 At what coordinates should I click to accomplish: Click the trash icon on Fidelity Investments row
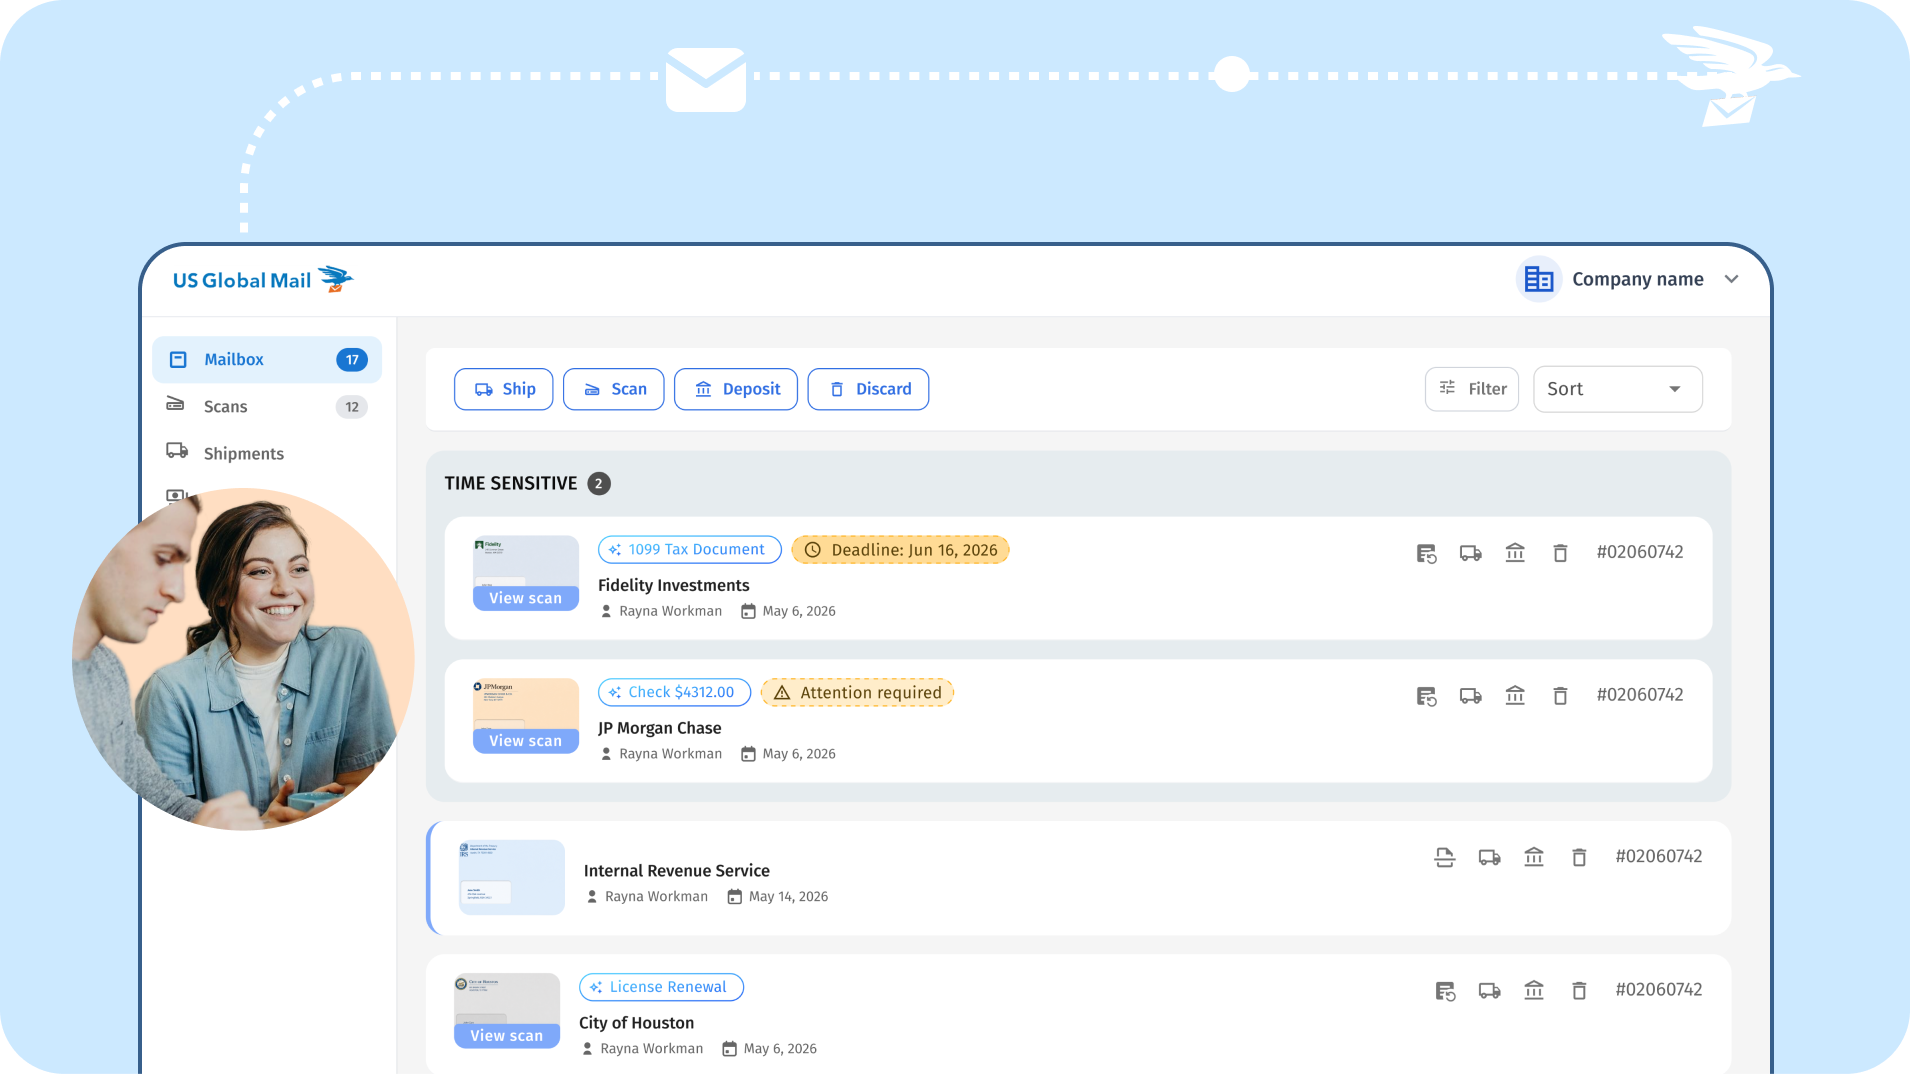(1560, 553)
